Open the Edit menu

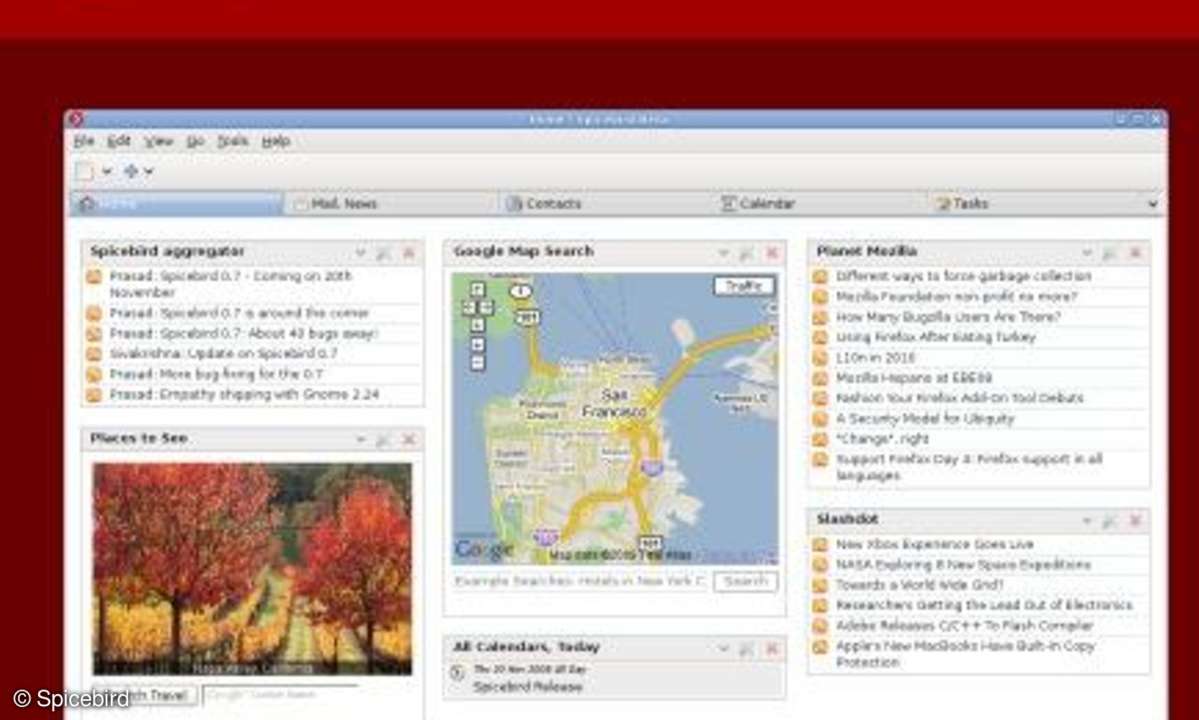[x=119, y=141]
